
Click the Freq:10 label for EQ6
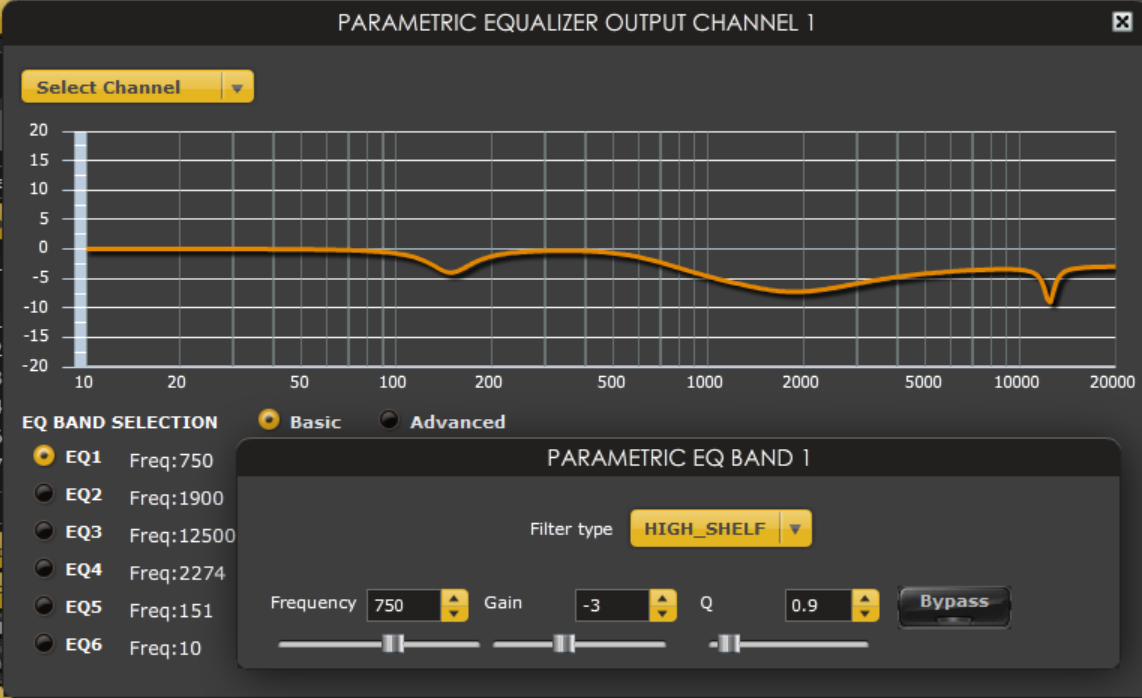point(165,648)
